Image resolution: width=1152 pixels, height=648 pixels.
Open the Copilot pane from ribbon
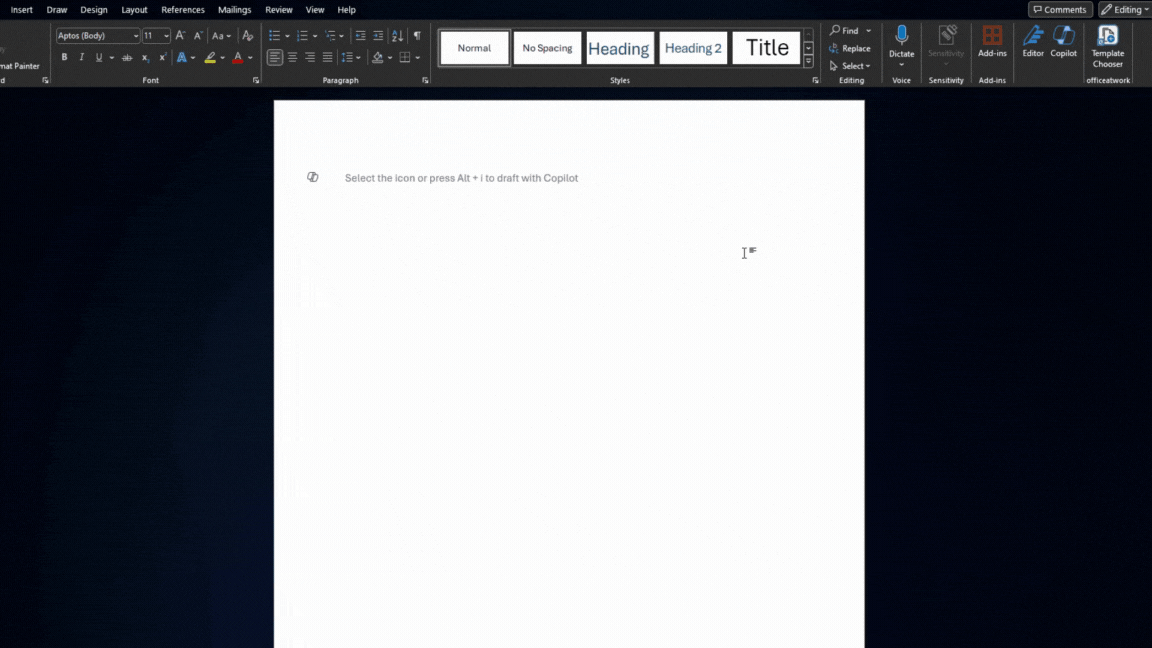(1063, 38)
